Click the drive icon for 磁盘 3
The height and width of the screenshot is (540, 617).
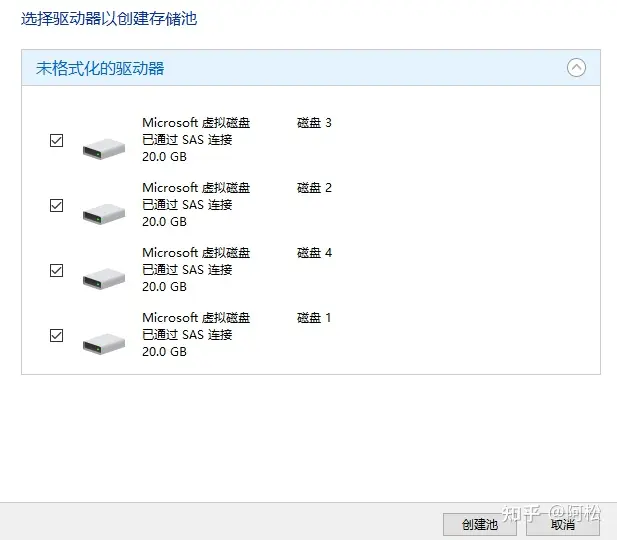tap(104, 149)
